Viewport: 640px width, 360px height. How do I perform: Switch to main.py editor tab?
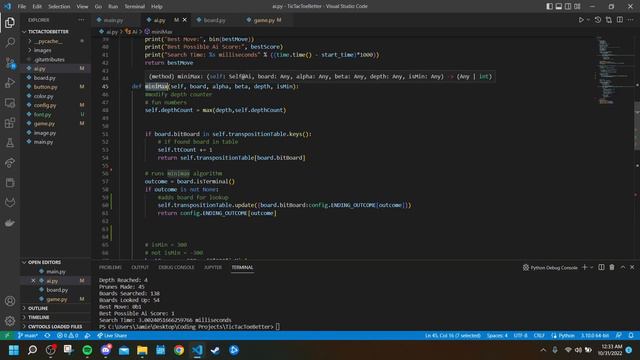113,20
